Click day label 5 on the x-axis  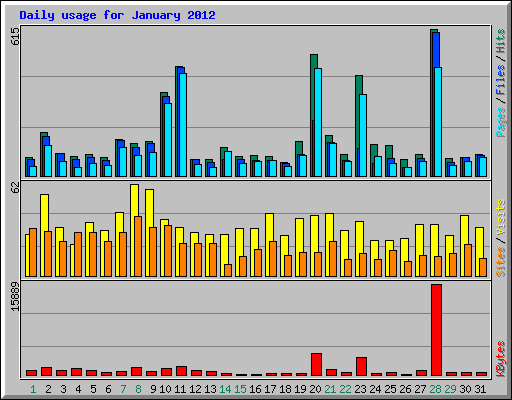(x=93, y=389)
